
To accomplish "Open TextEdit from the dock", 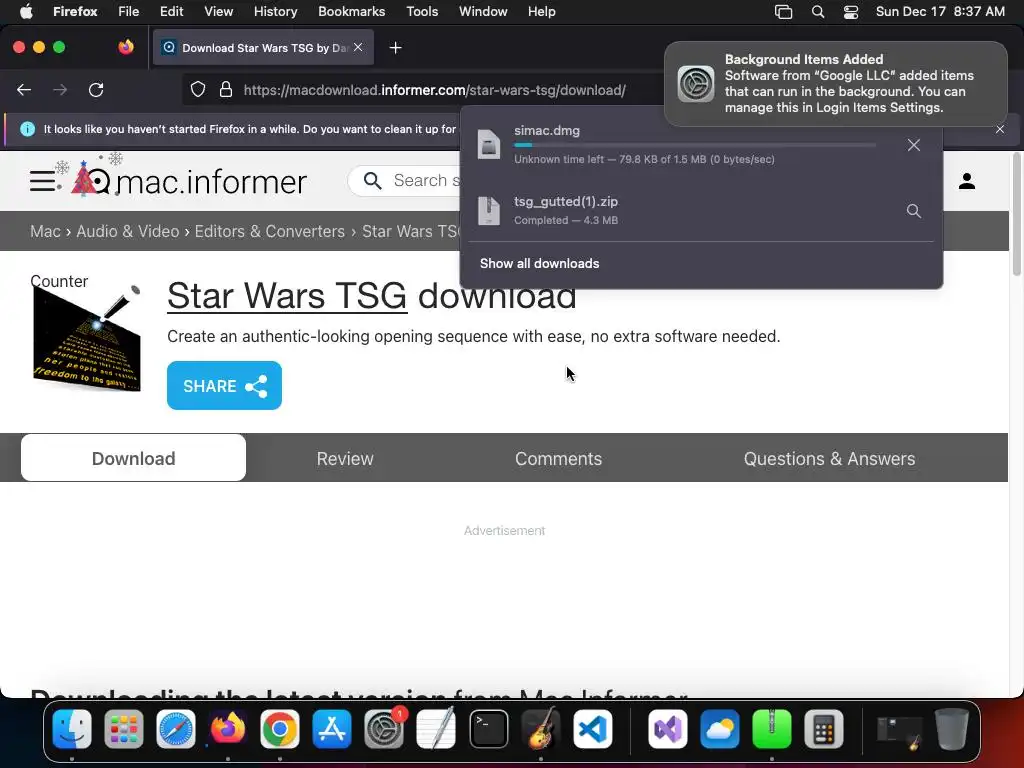I will (436, 729).
